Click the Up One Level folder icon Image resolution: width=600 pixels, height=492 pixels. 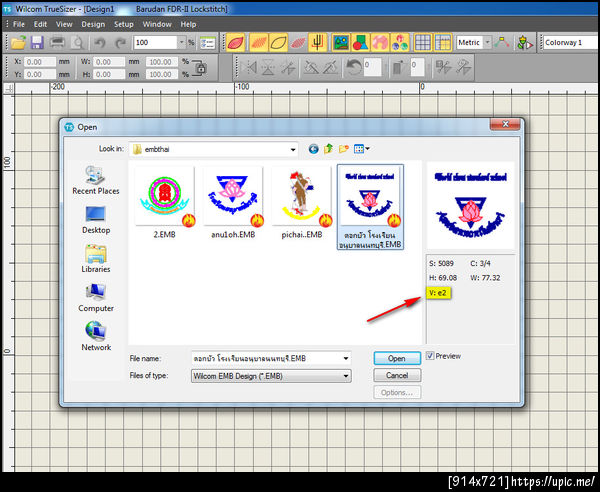[x=328, y=149]
